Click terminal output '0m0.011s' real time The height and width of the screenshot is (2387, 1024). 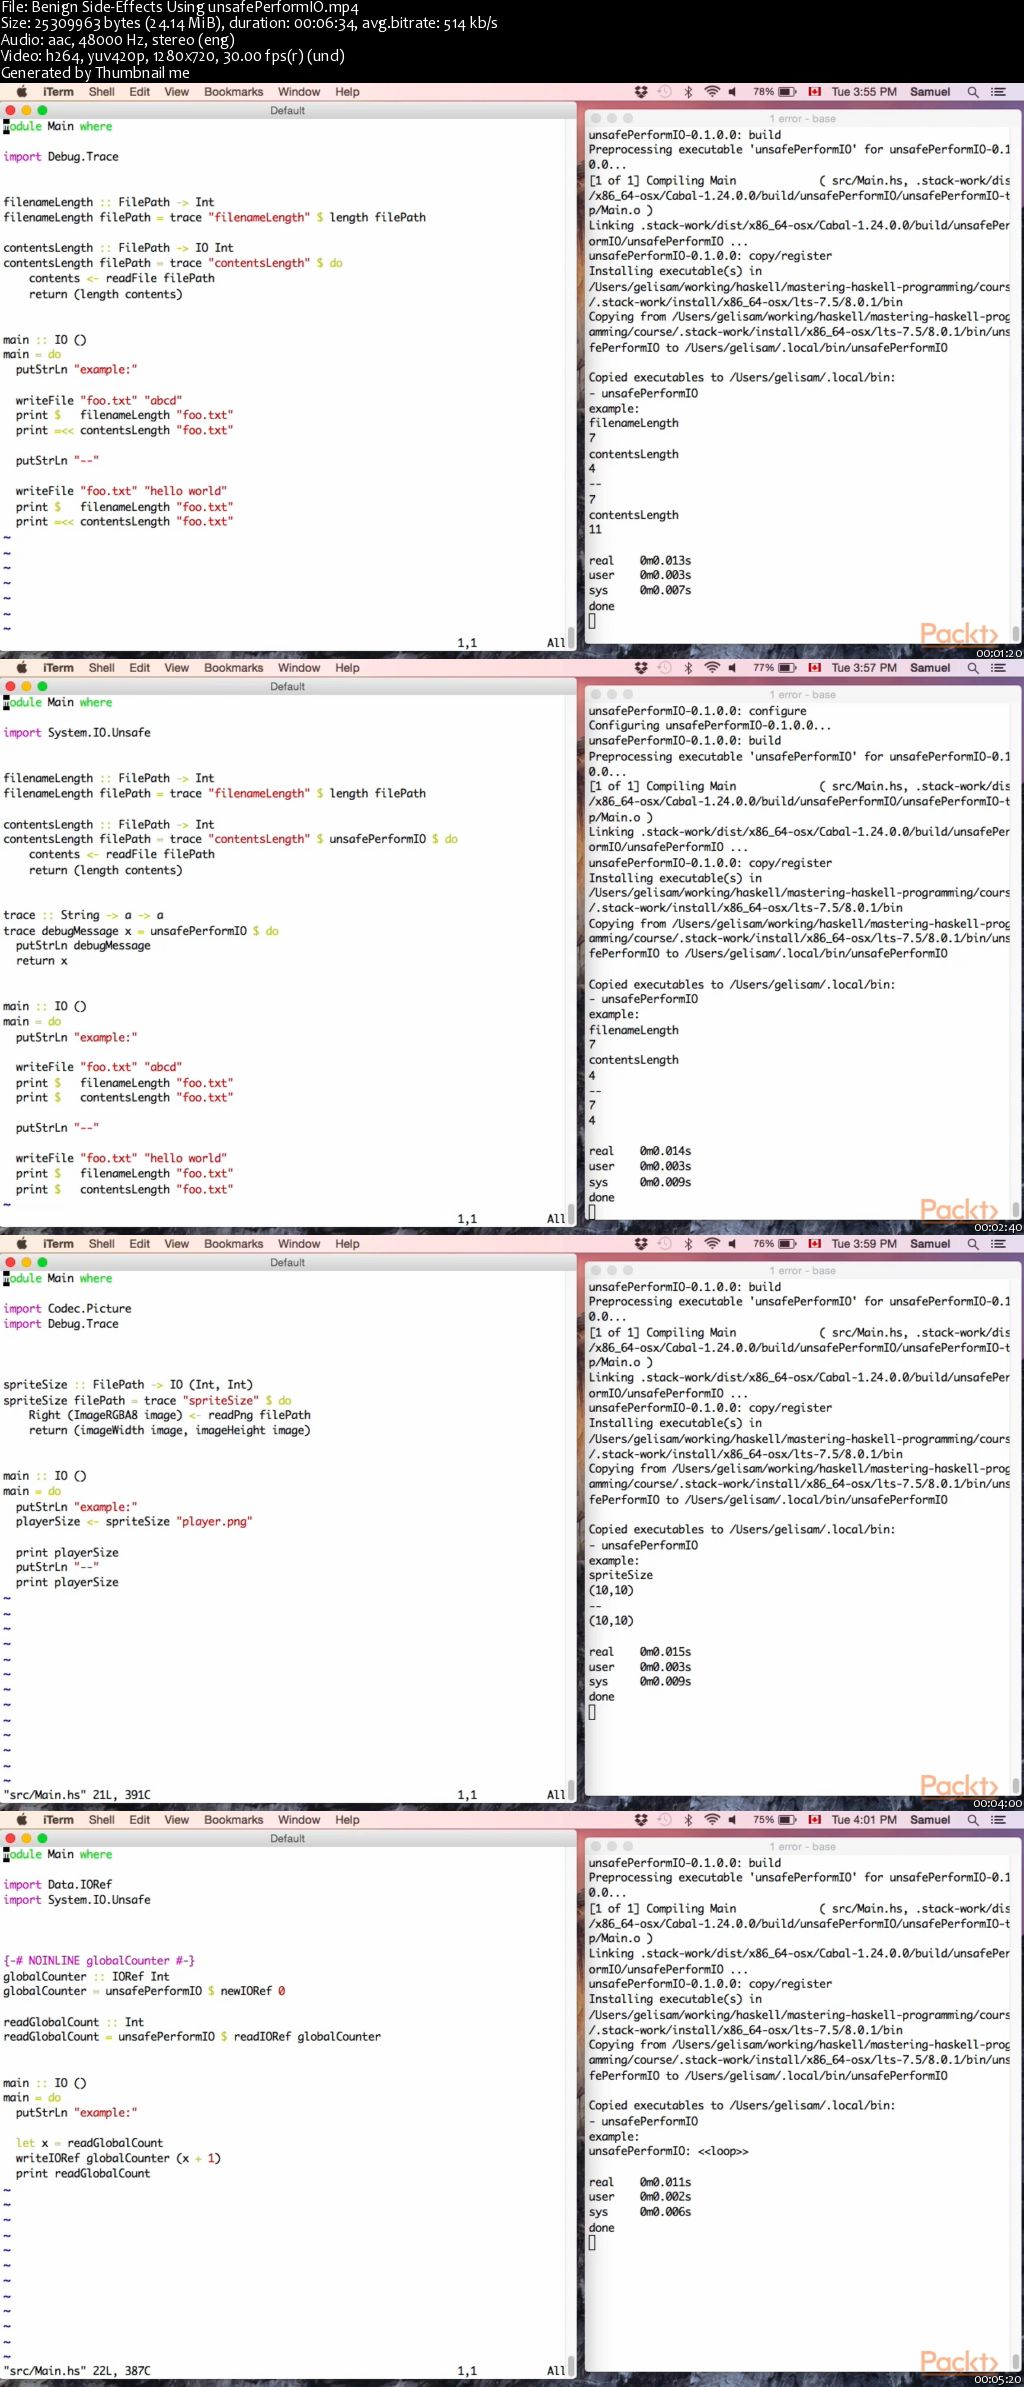665,2182
